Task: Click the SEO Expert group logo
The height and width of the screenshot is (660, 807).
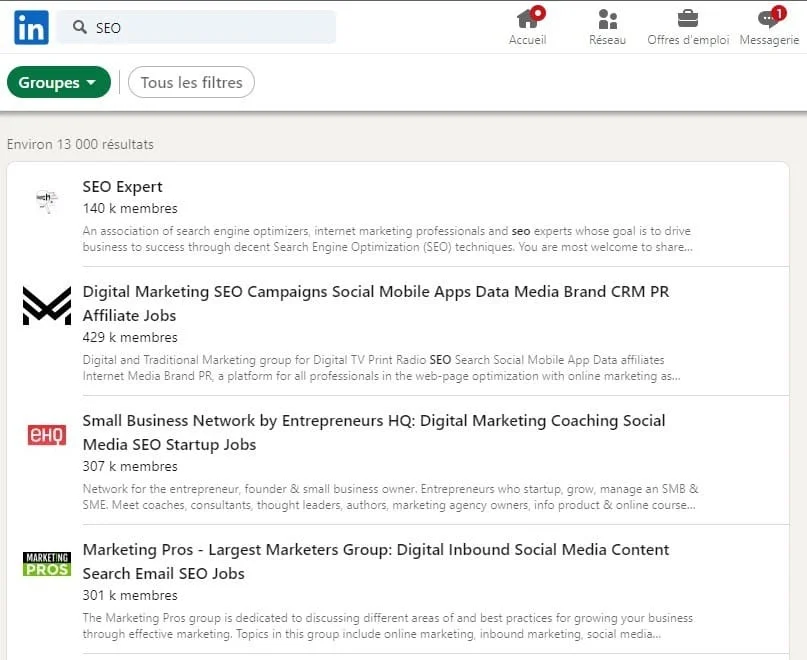Action: 47,201
